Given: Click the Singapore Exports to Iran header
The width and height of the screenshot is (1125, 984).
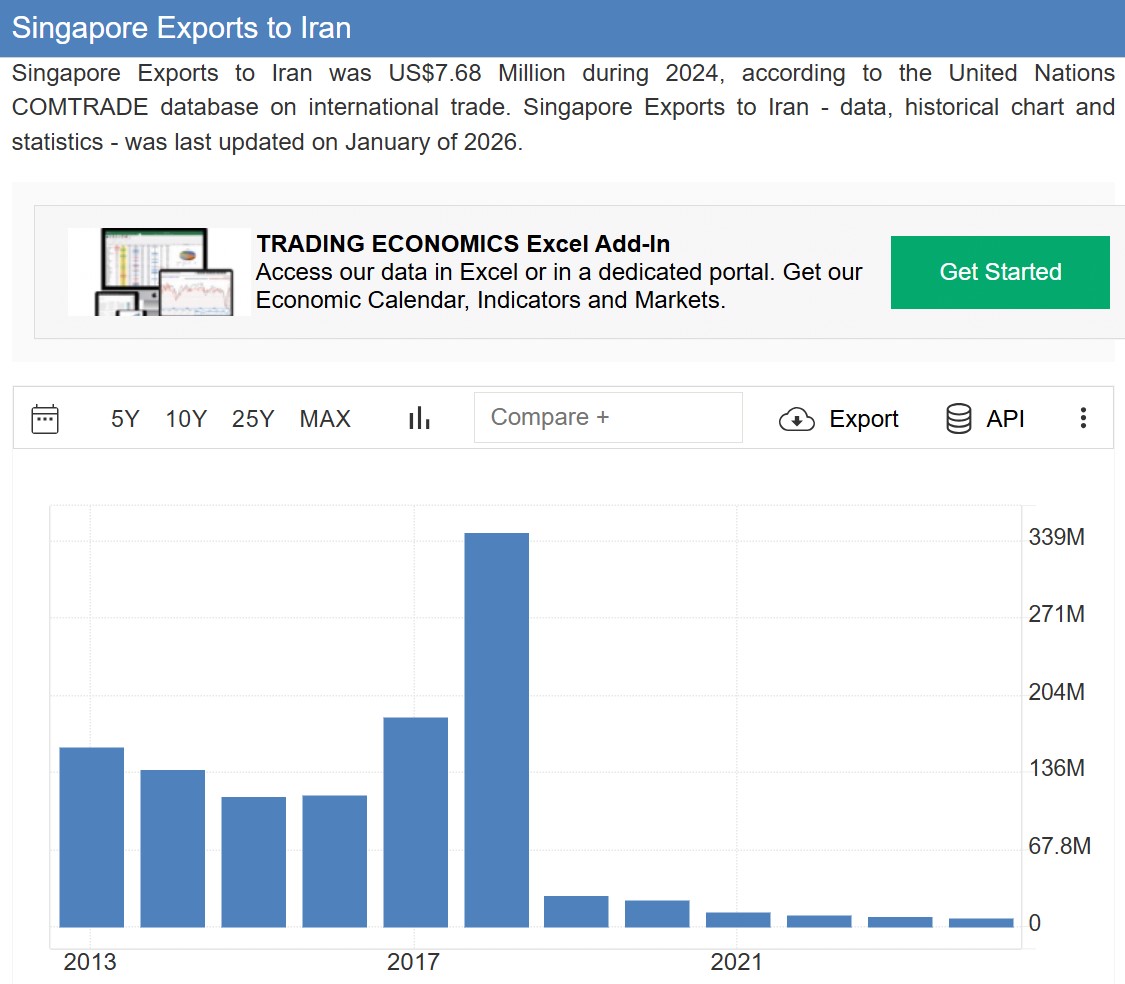Looking at the screenshot, I should (181, 28).
